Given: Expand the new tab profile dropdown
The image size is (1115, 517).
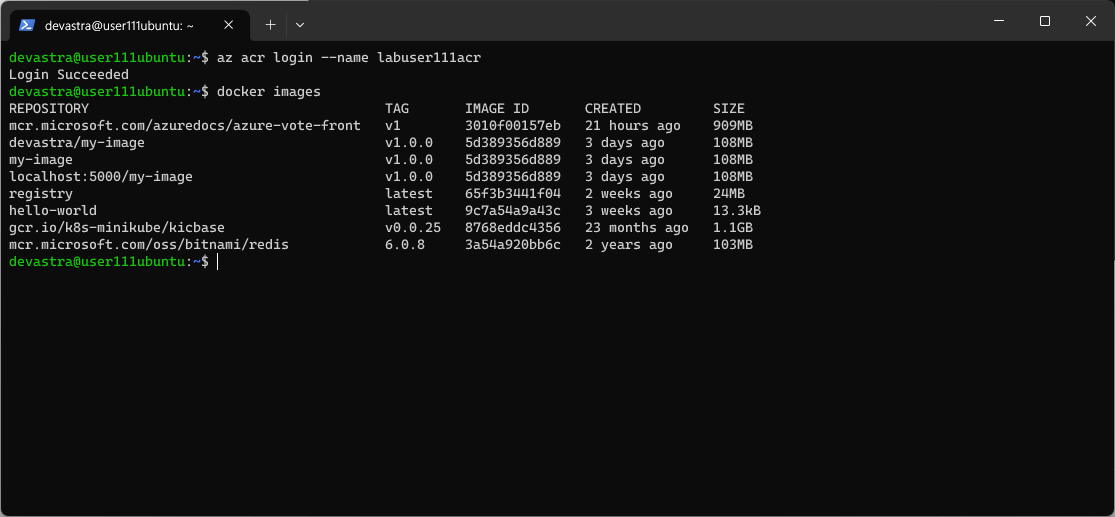Looking at the screenshot, I should tap(300, 25).
